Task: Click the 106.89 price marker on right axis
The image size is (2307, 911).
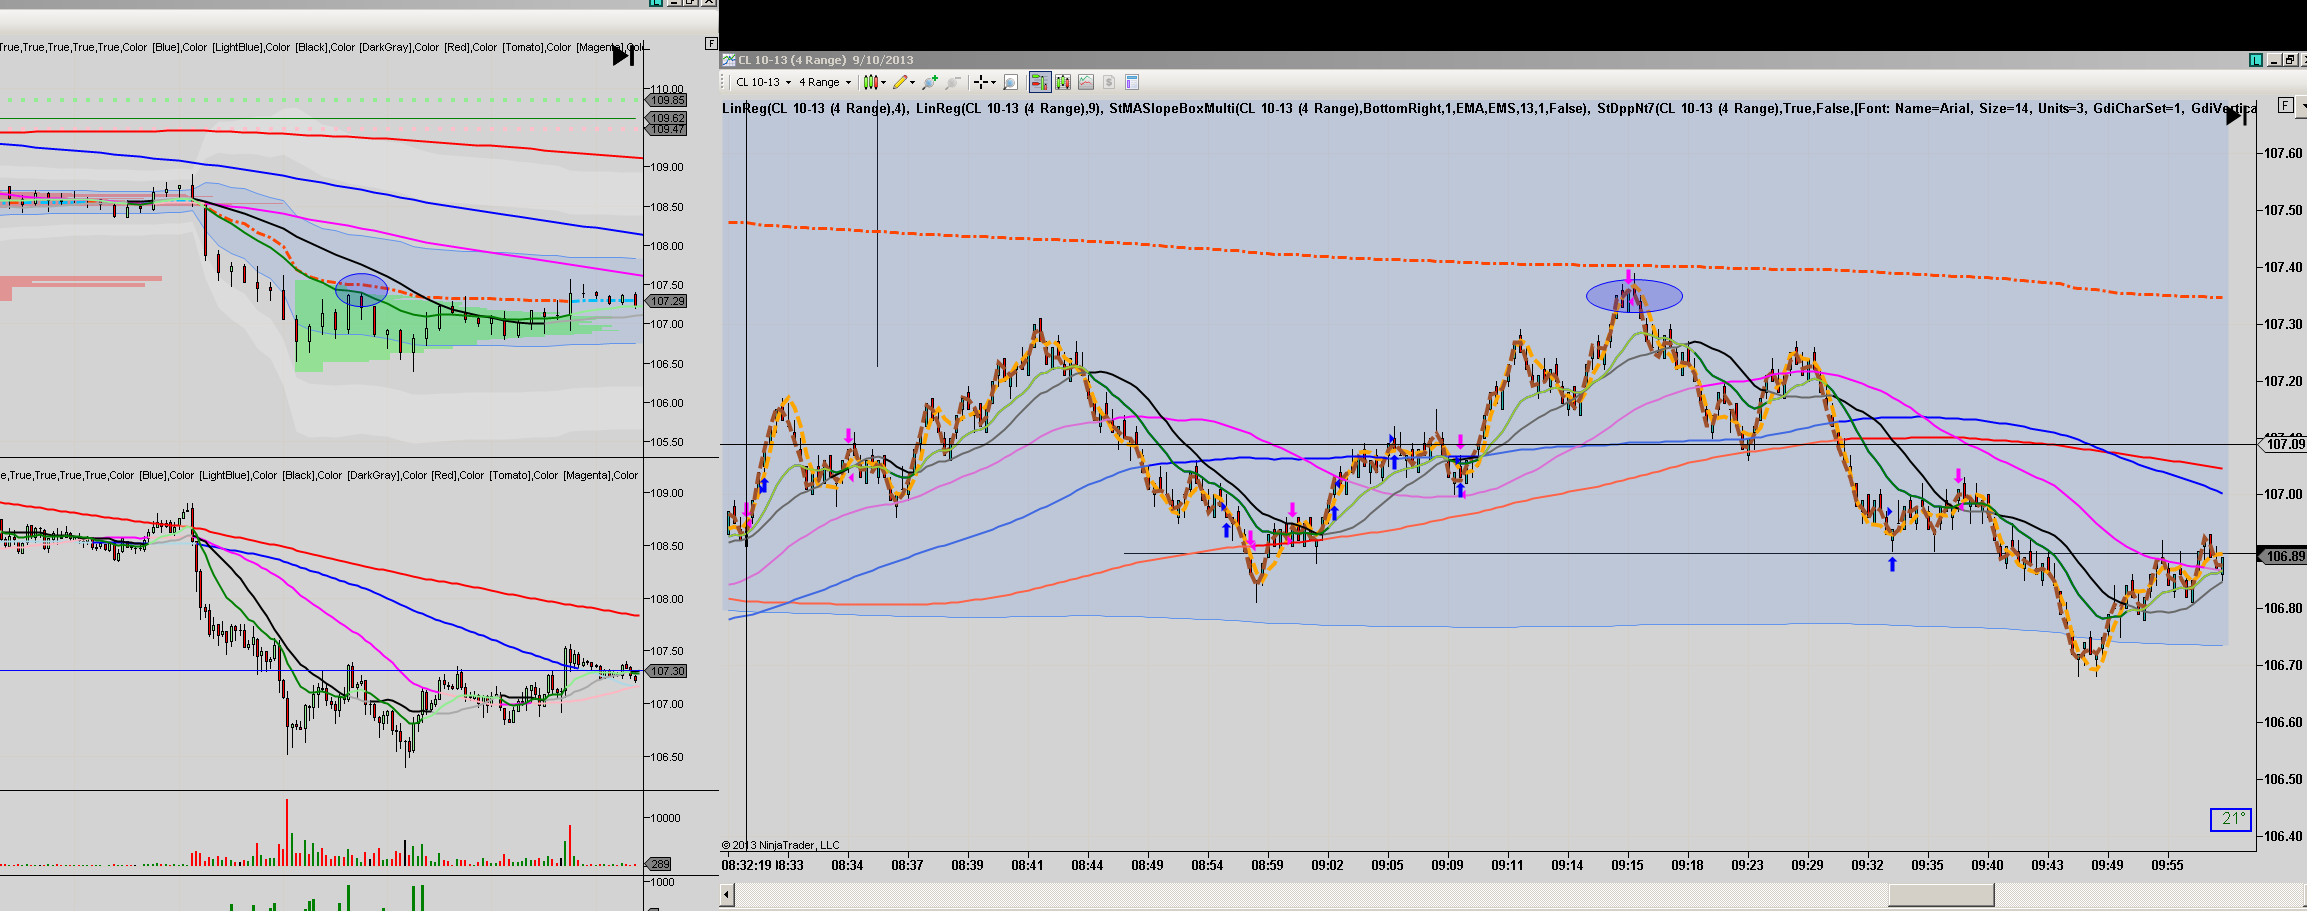Action: [x=2283, y=556]
